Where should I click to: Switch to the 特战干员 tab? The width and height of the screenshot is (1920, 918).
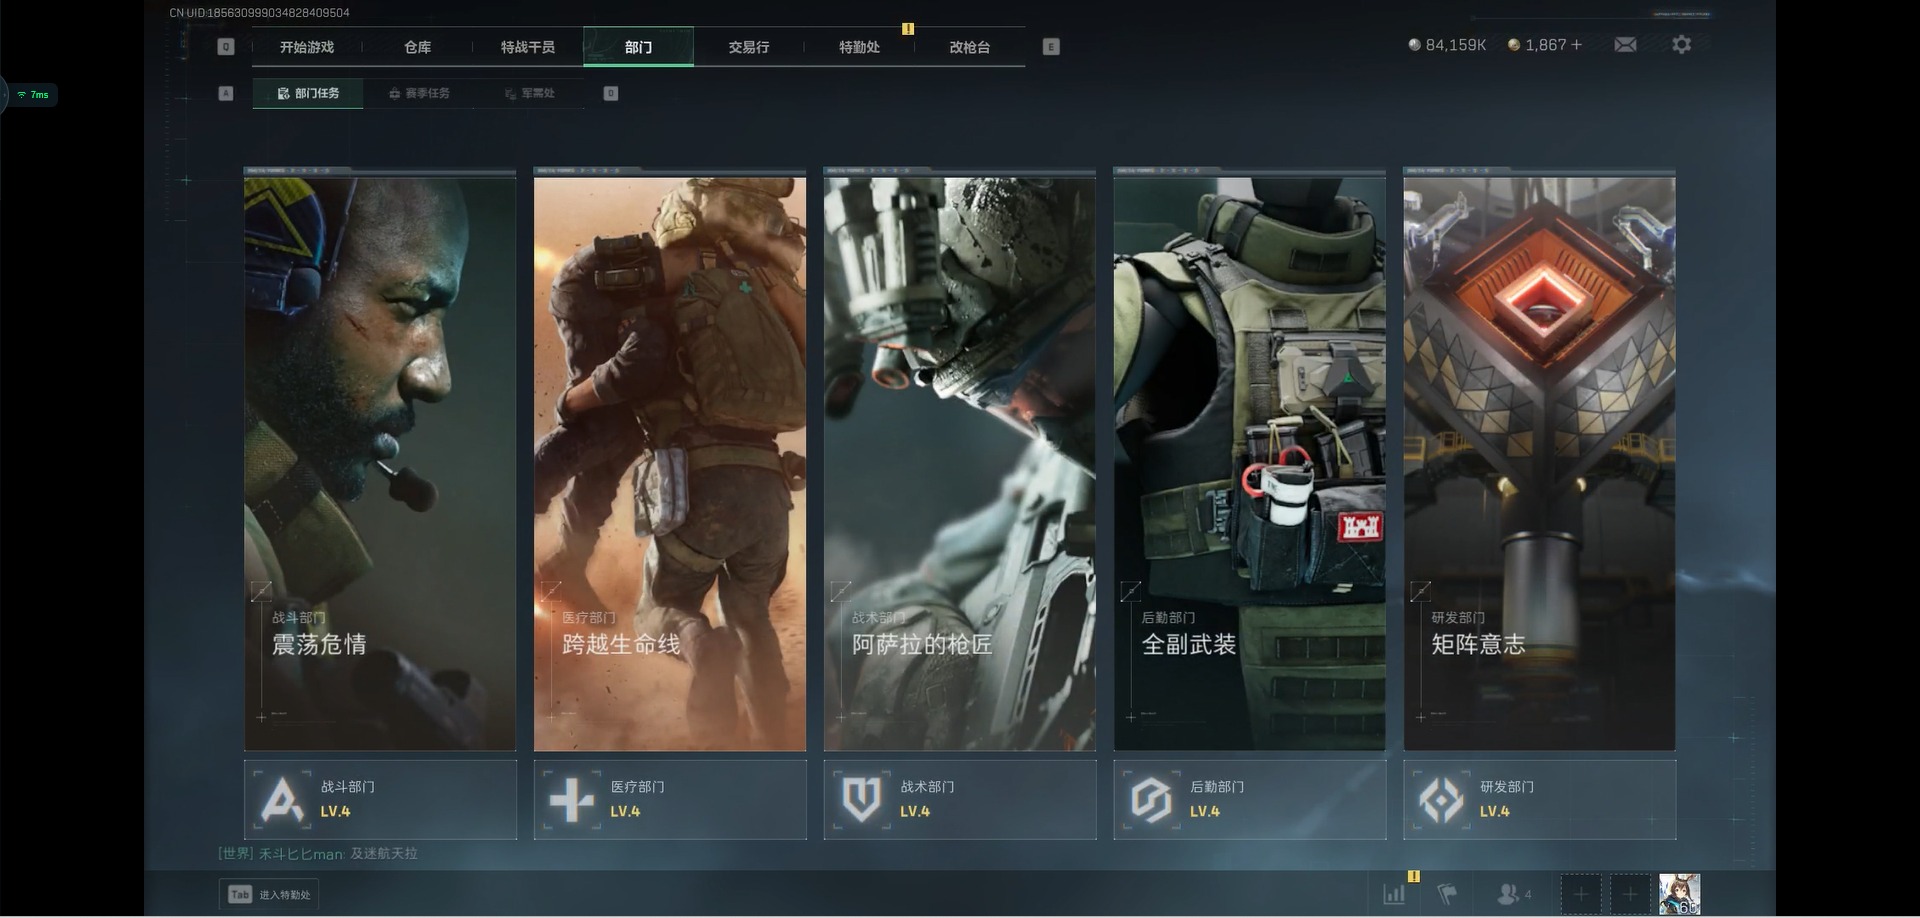click(x=528, y=47)
